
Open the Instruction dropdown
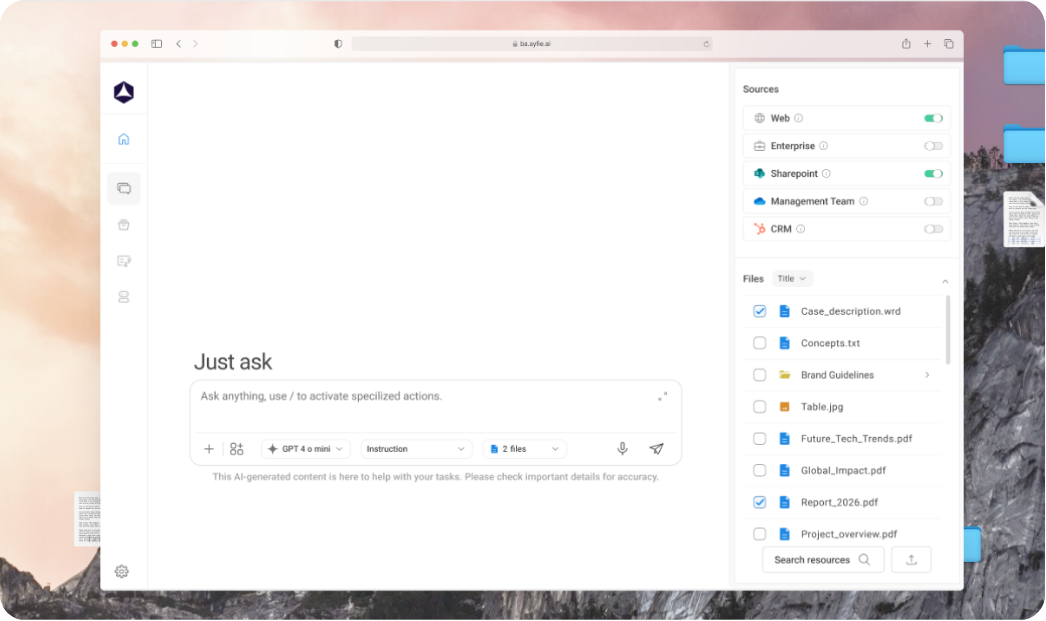click(x=416, y=449)
